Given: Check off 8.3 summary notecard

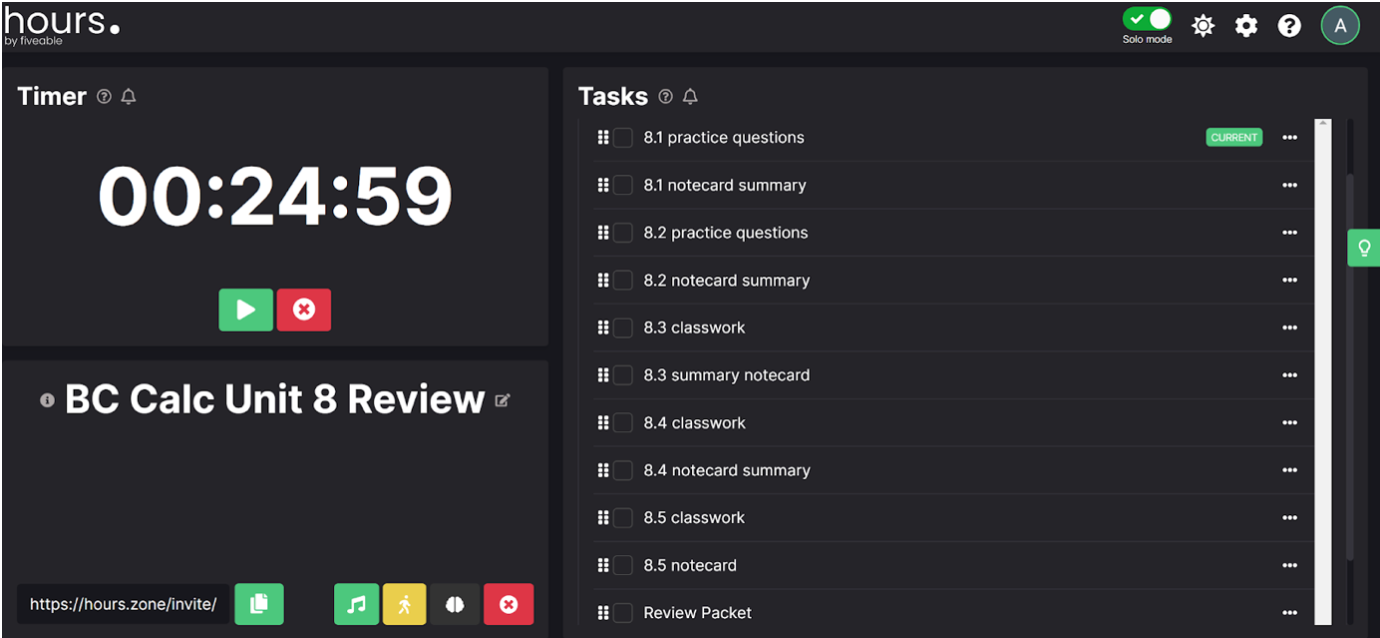Looking at the screenshot, I should coord(623,375).
